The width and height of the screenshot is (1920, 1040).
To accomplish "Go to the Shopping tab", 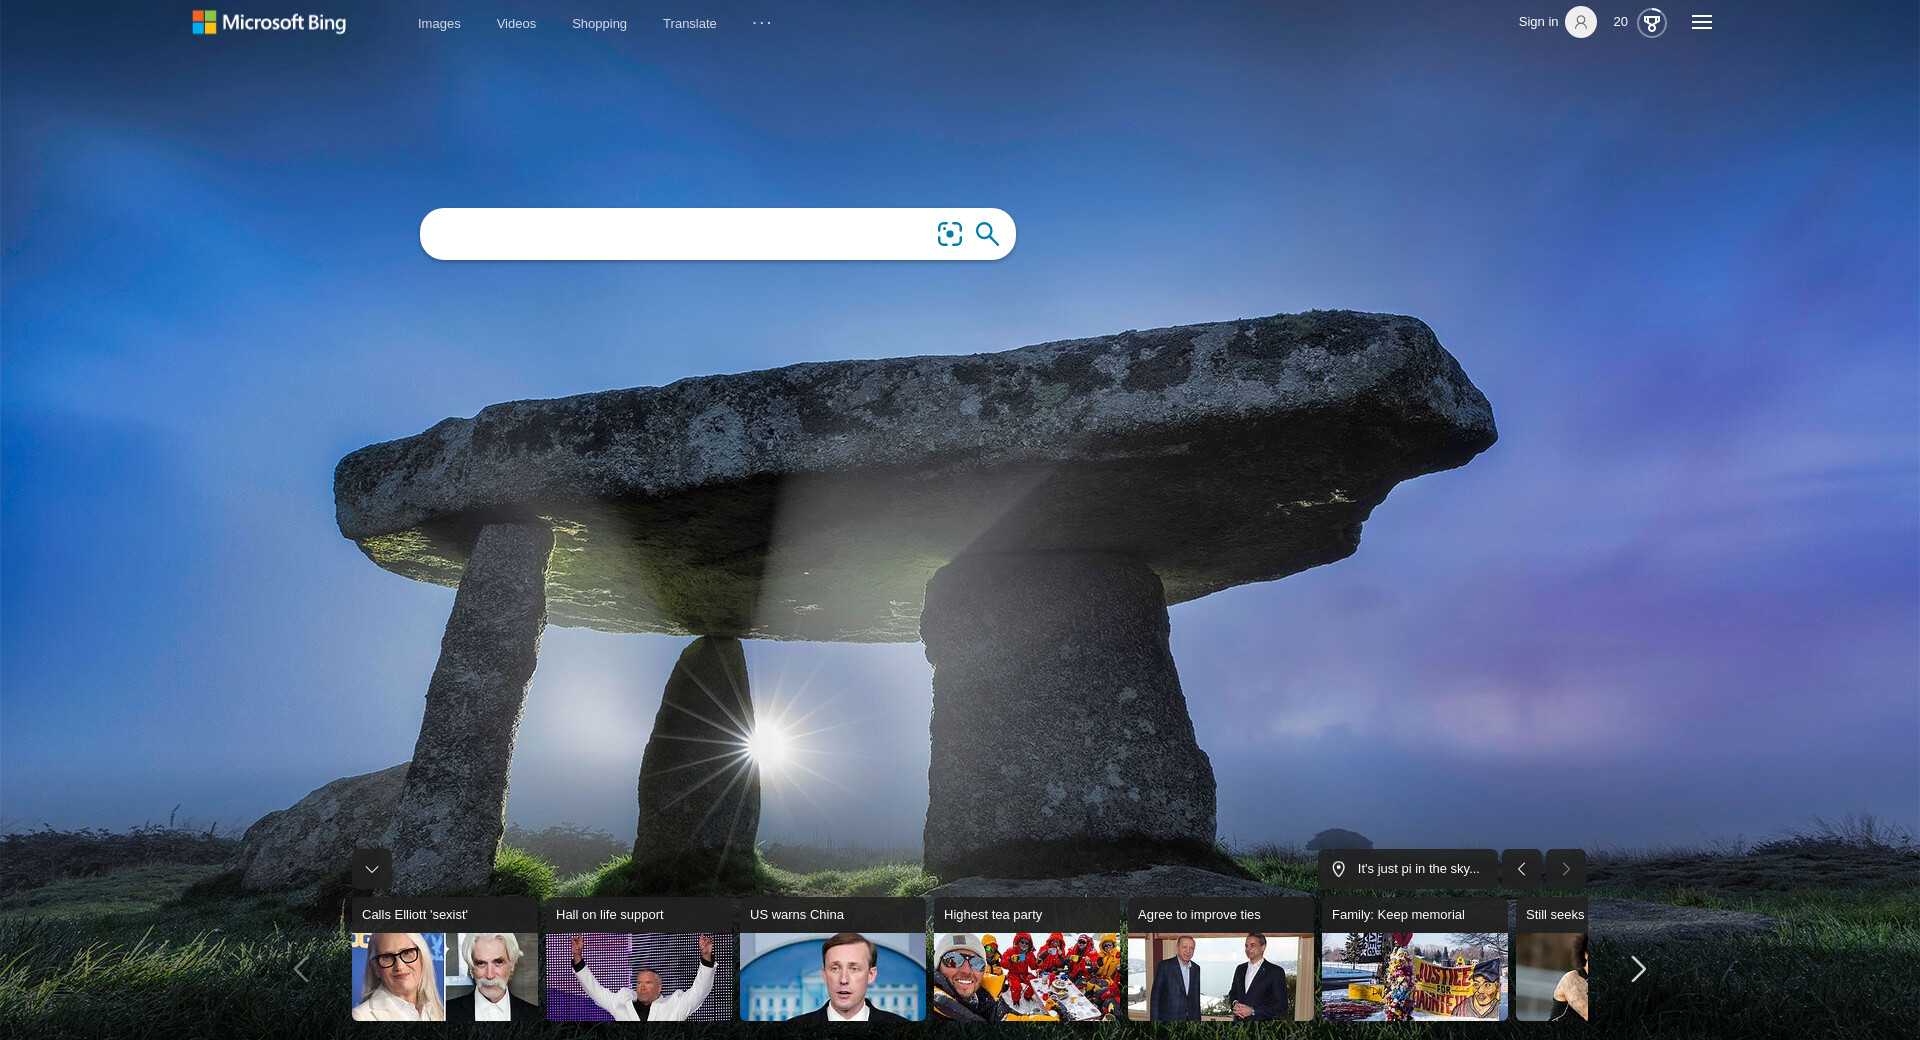I will [x=599, y=23].
